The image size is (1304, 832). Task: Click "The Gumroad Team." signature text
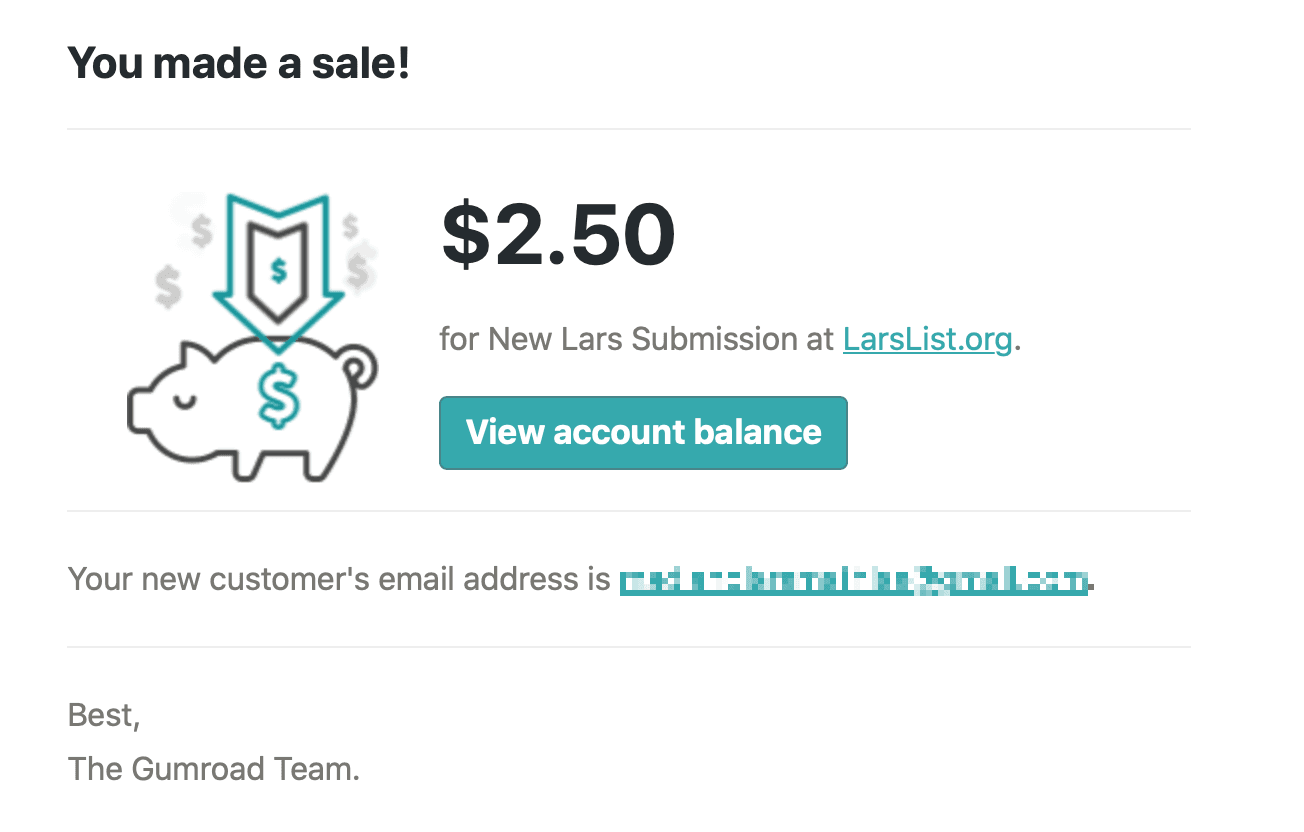(213, 769)
